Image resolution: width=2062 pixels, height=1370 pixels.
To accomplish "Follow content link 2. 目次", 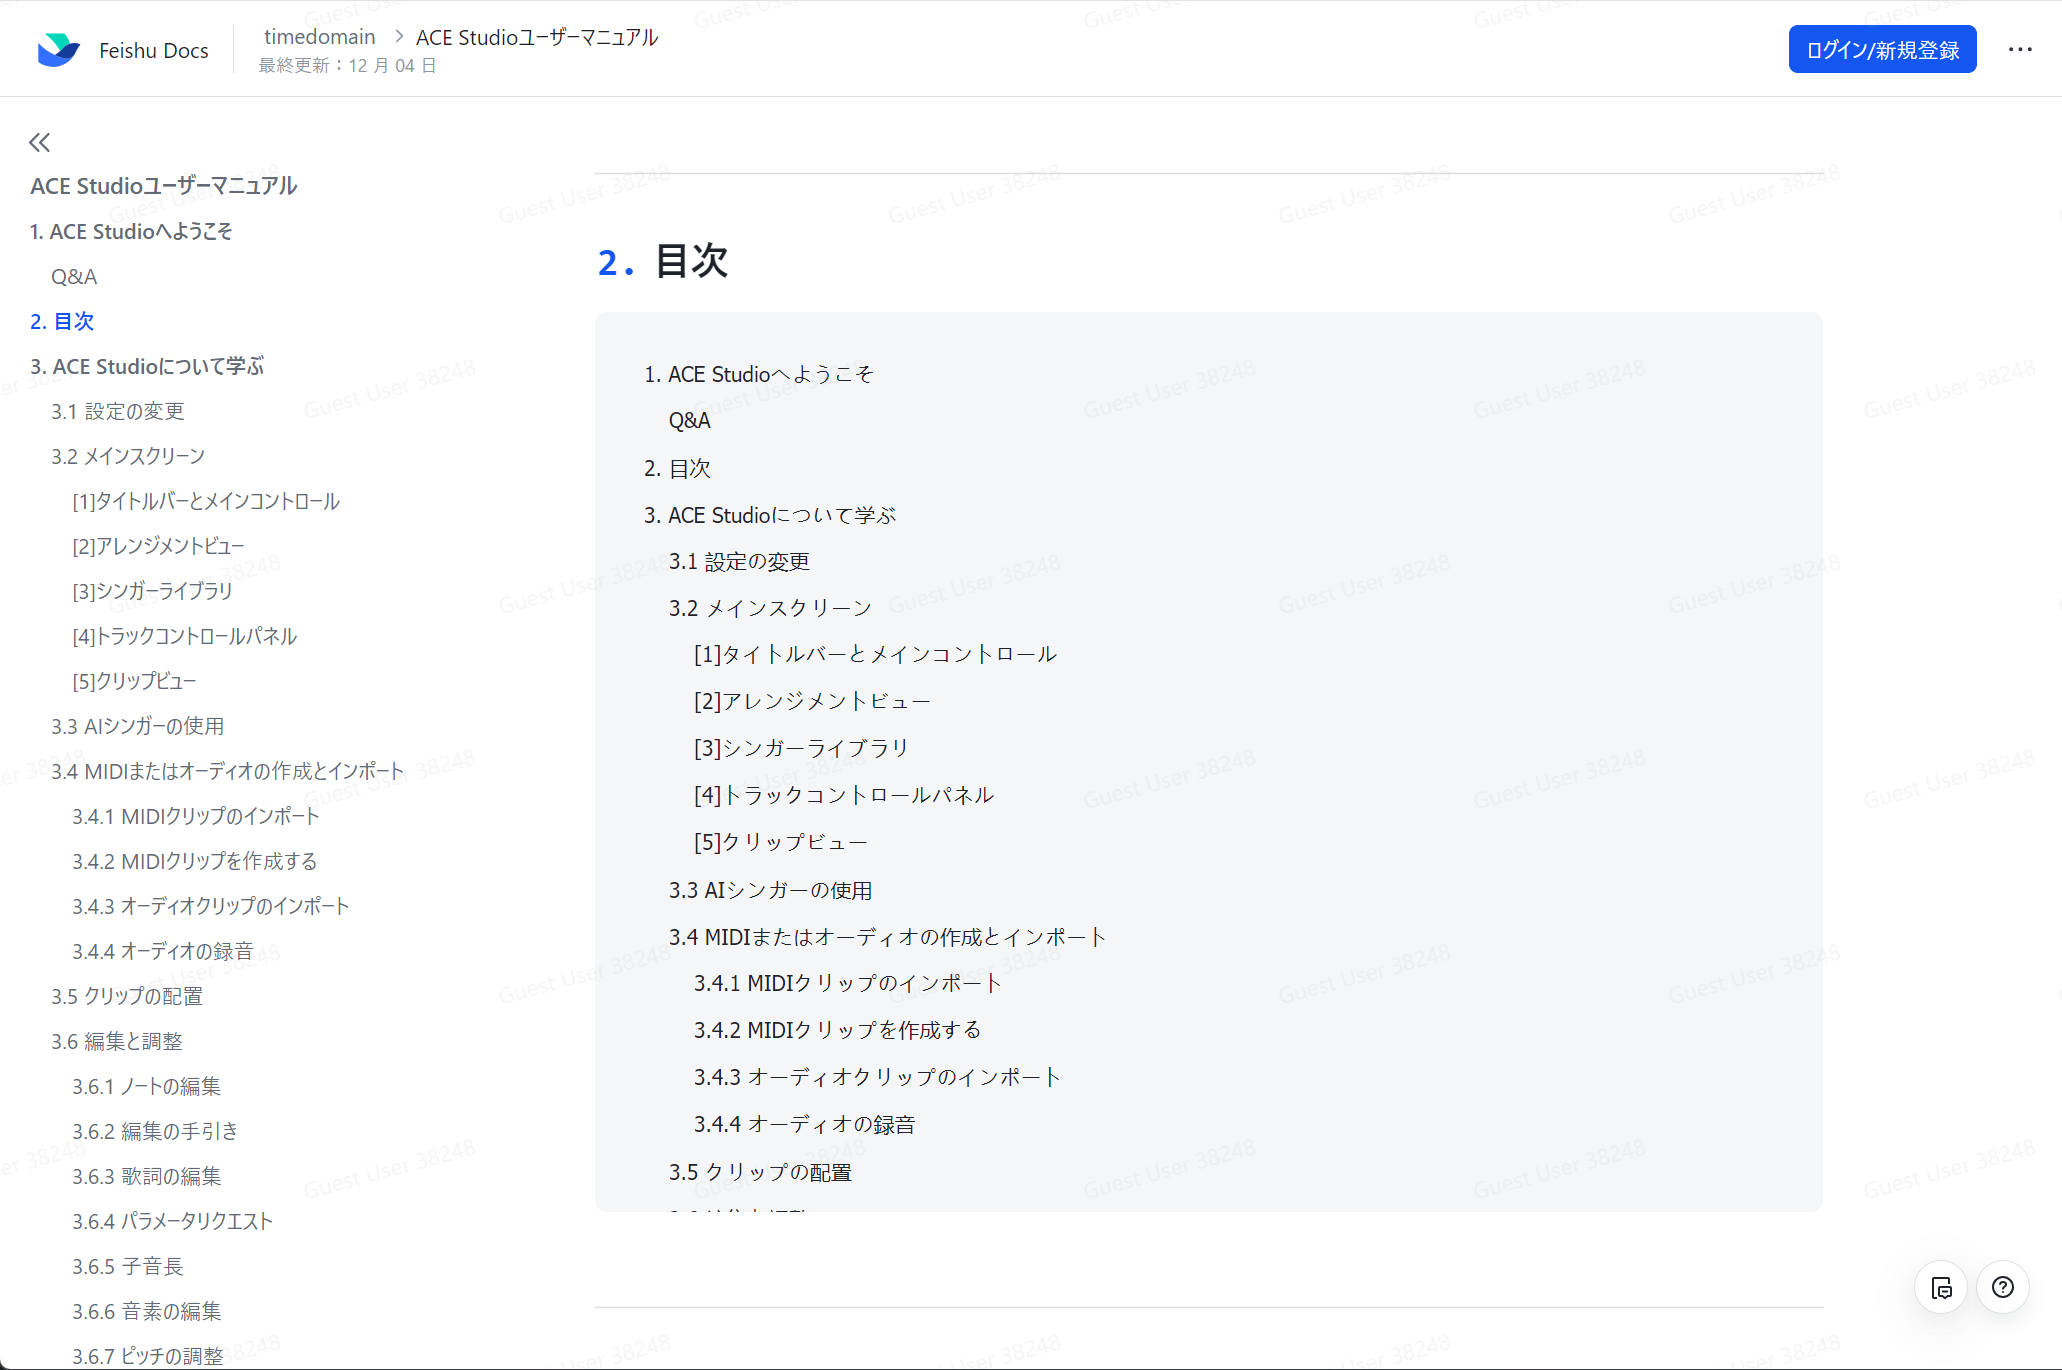I will coord(677,468).
